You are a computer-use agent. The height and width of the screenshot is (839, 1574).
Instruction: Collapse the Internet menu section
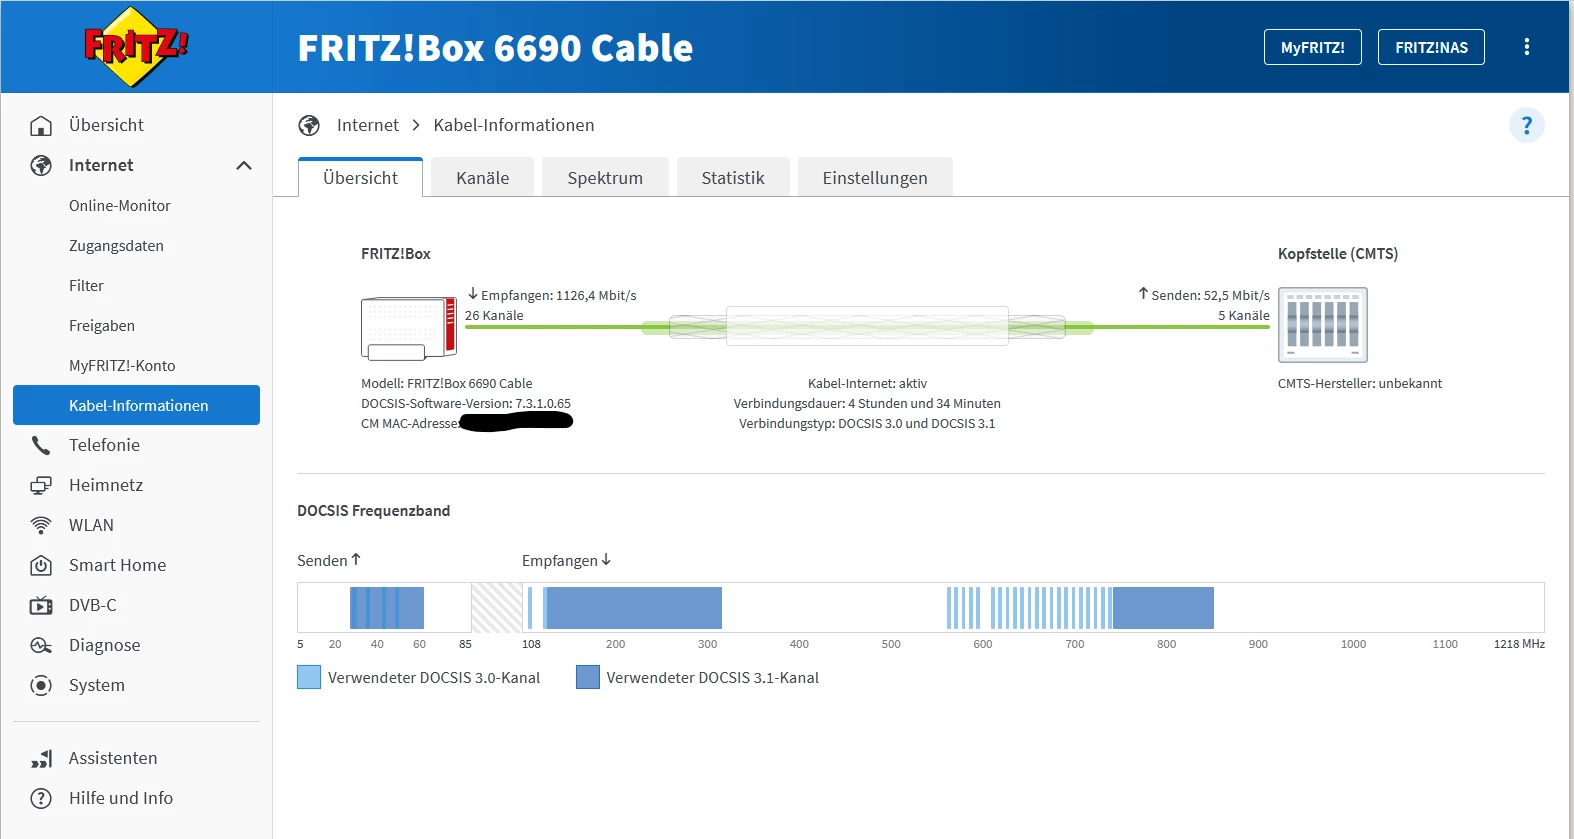244,165
